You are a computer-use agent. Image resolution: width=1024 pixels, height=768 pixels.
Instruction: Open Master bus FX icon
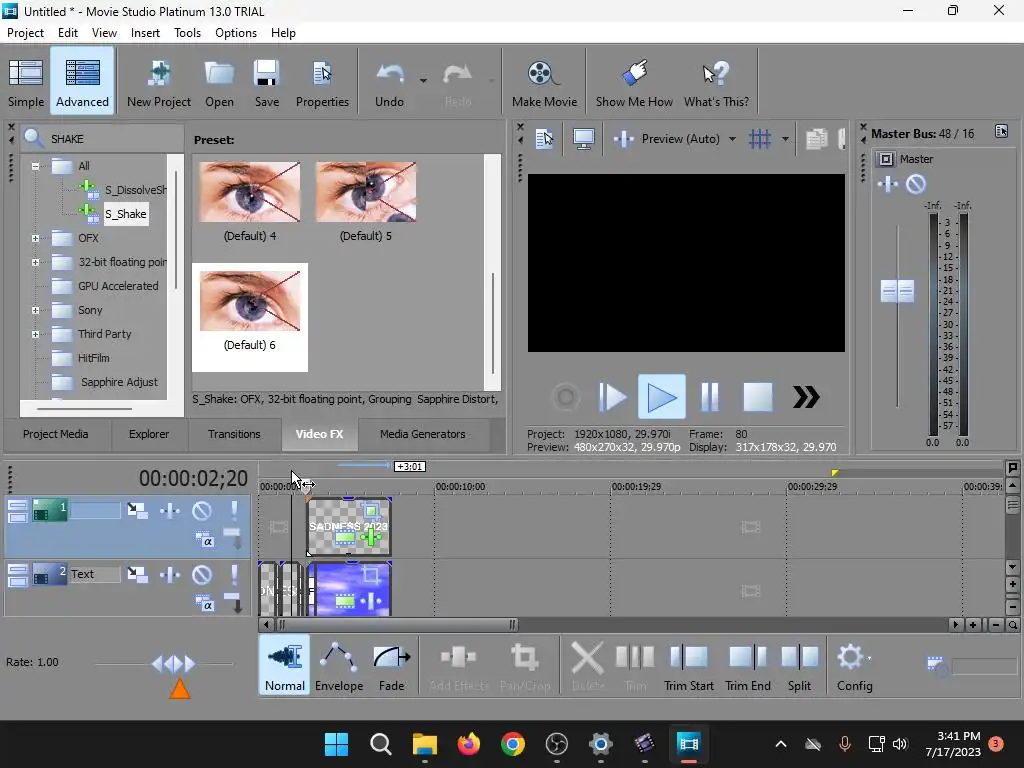(888, 185)
